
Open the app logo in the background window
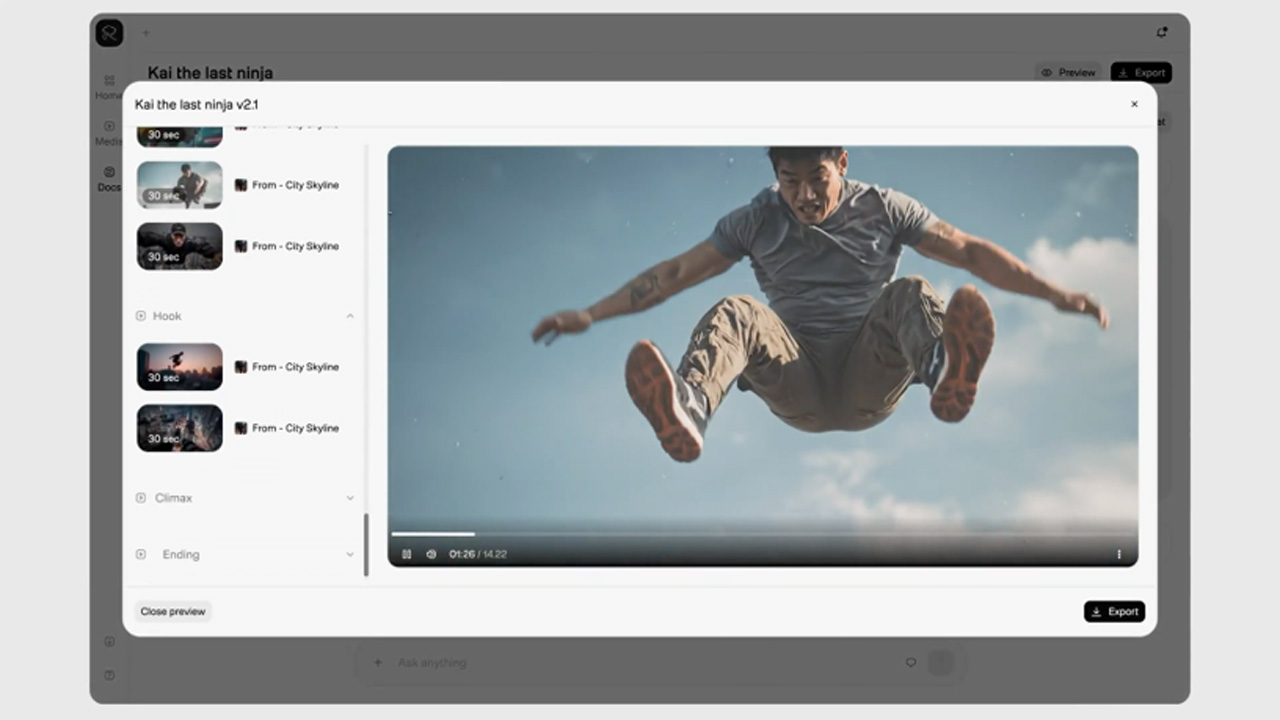[x=109, y=33]
